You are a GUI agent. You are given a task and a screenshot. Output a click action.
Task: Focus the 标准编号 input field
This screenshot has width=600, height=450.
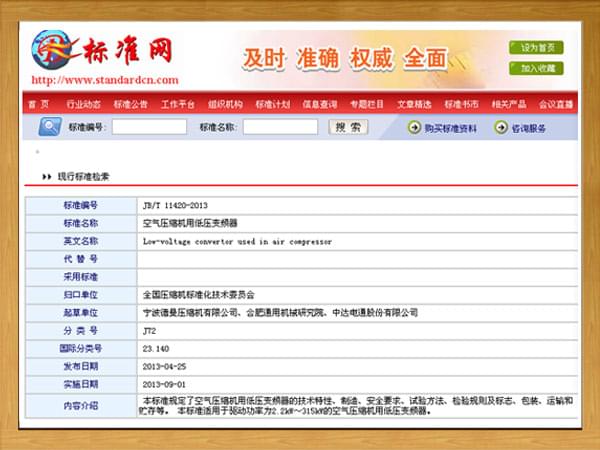click(x=149, y=127)
